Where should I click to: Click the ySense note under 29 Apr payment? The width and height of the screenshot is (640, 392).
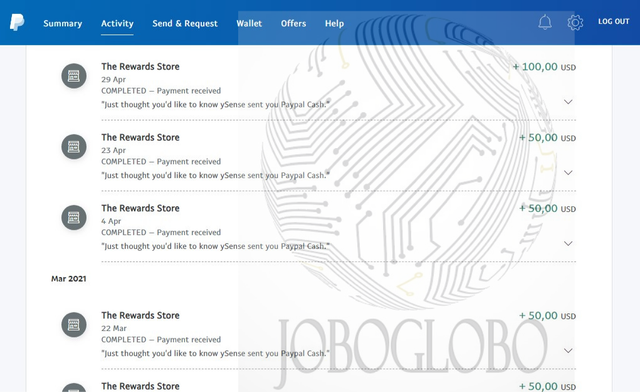coord(216,105)
